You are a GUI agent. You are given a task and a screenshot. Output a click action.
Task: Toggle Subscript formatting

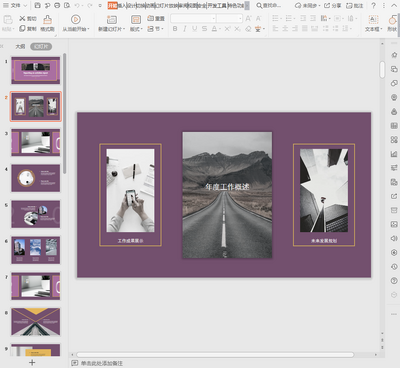[237, 29]
